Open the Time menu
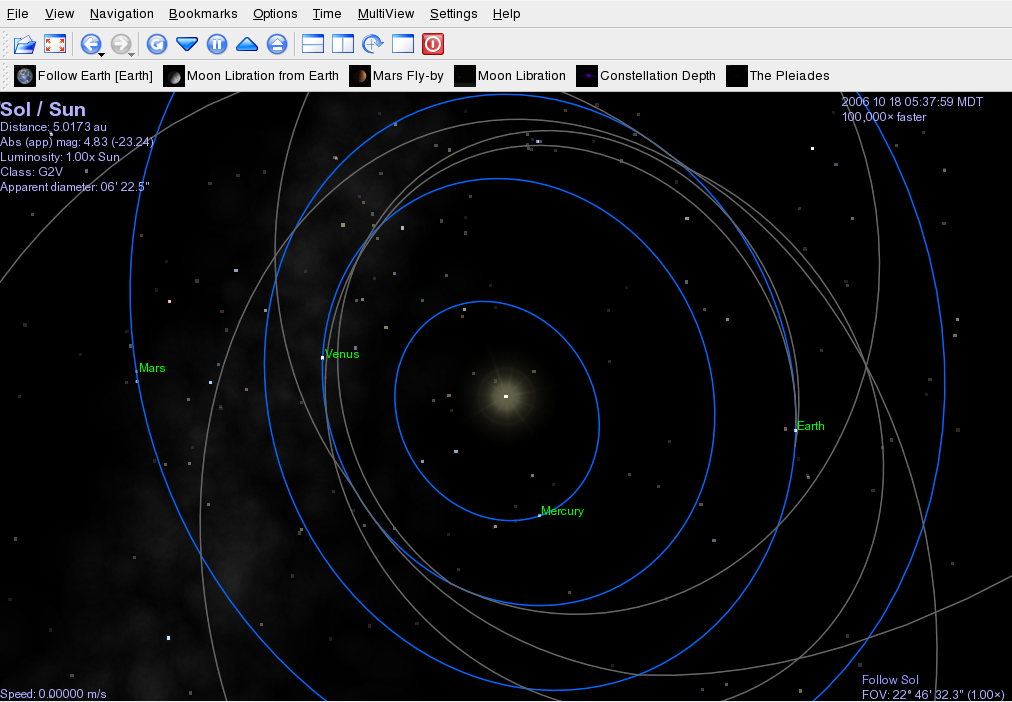 click(327, 14)
